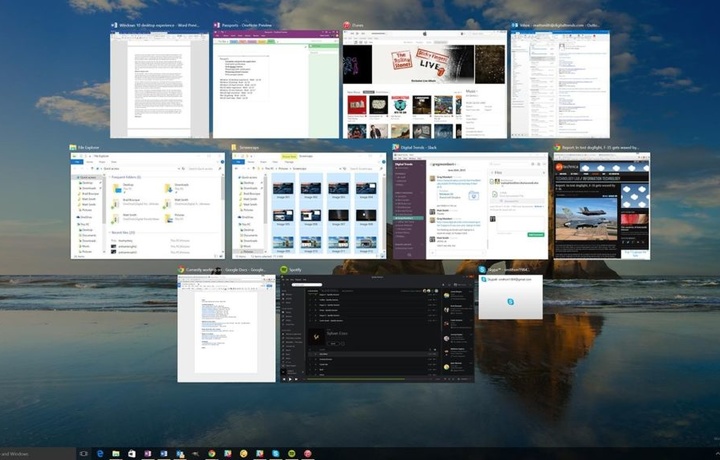This screenshot has width=720, height=460.
Task: Collapse the Recent files section in File Explorer
Action: (110, 233)
